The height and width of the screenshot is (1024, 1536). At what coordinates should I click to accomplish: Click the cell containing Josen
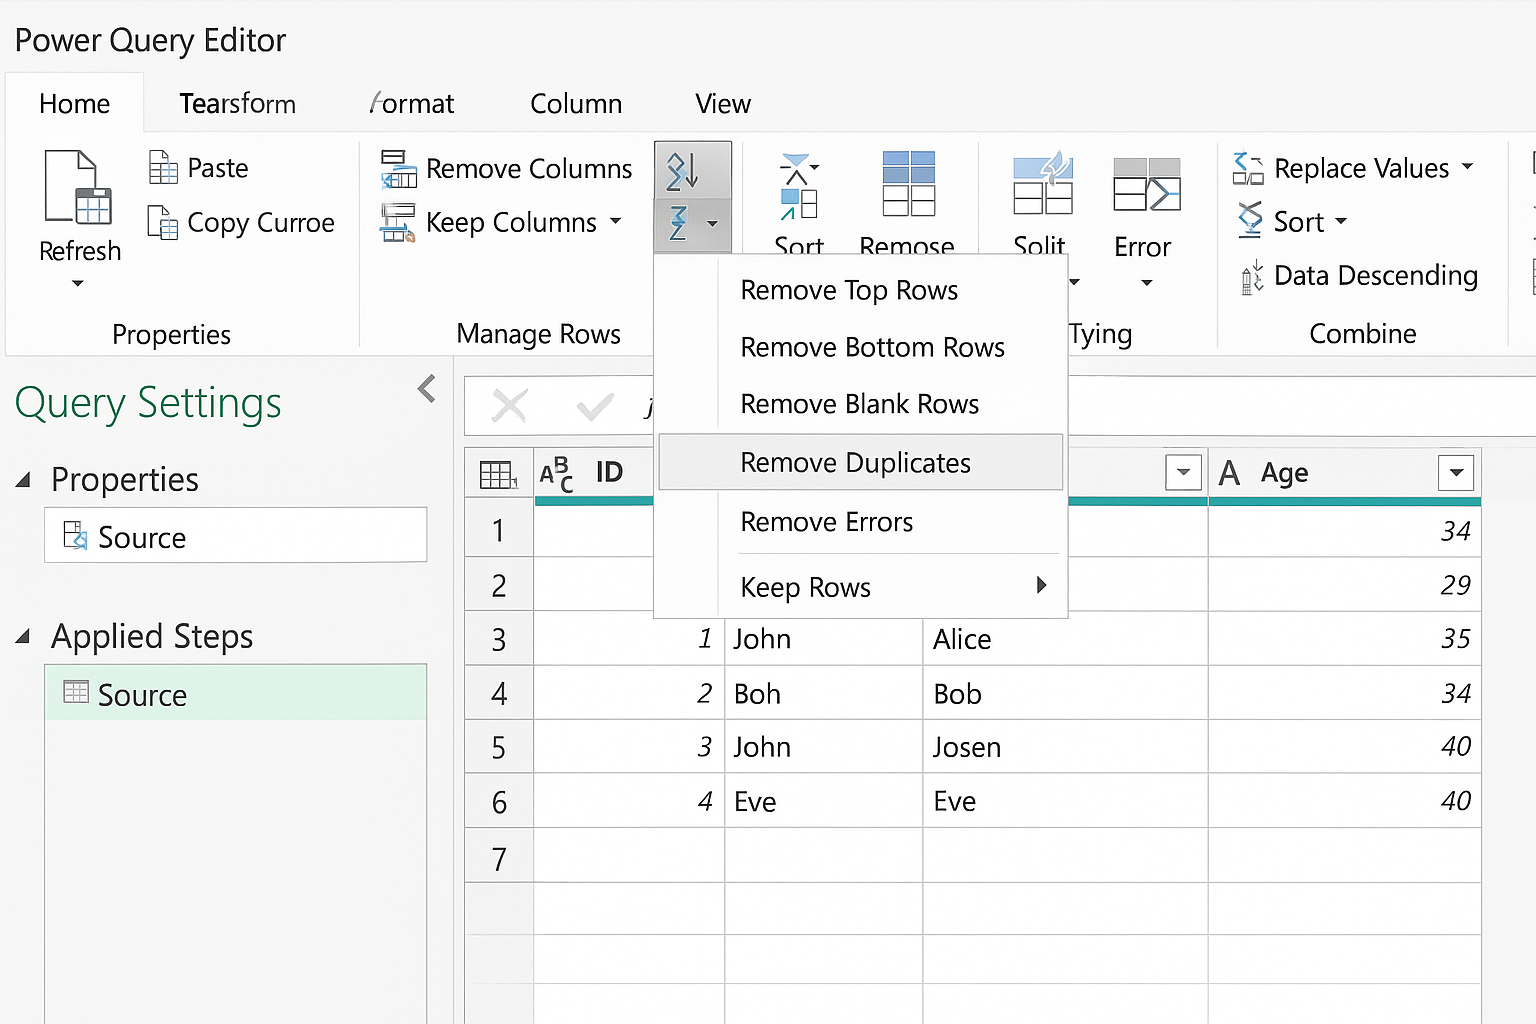click(x=1065, y=747)
